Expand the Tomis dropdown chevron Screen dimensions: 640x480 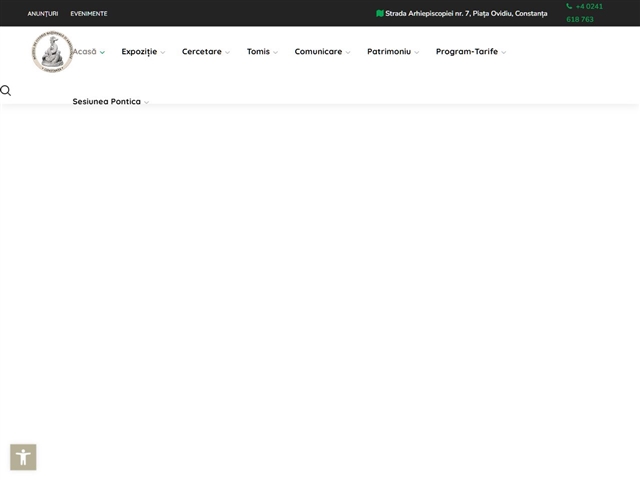[276, 52]
